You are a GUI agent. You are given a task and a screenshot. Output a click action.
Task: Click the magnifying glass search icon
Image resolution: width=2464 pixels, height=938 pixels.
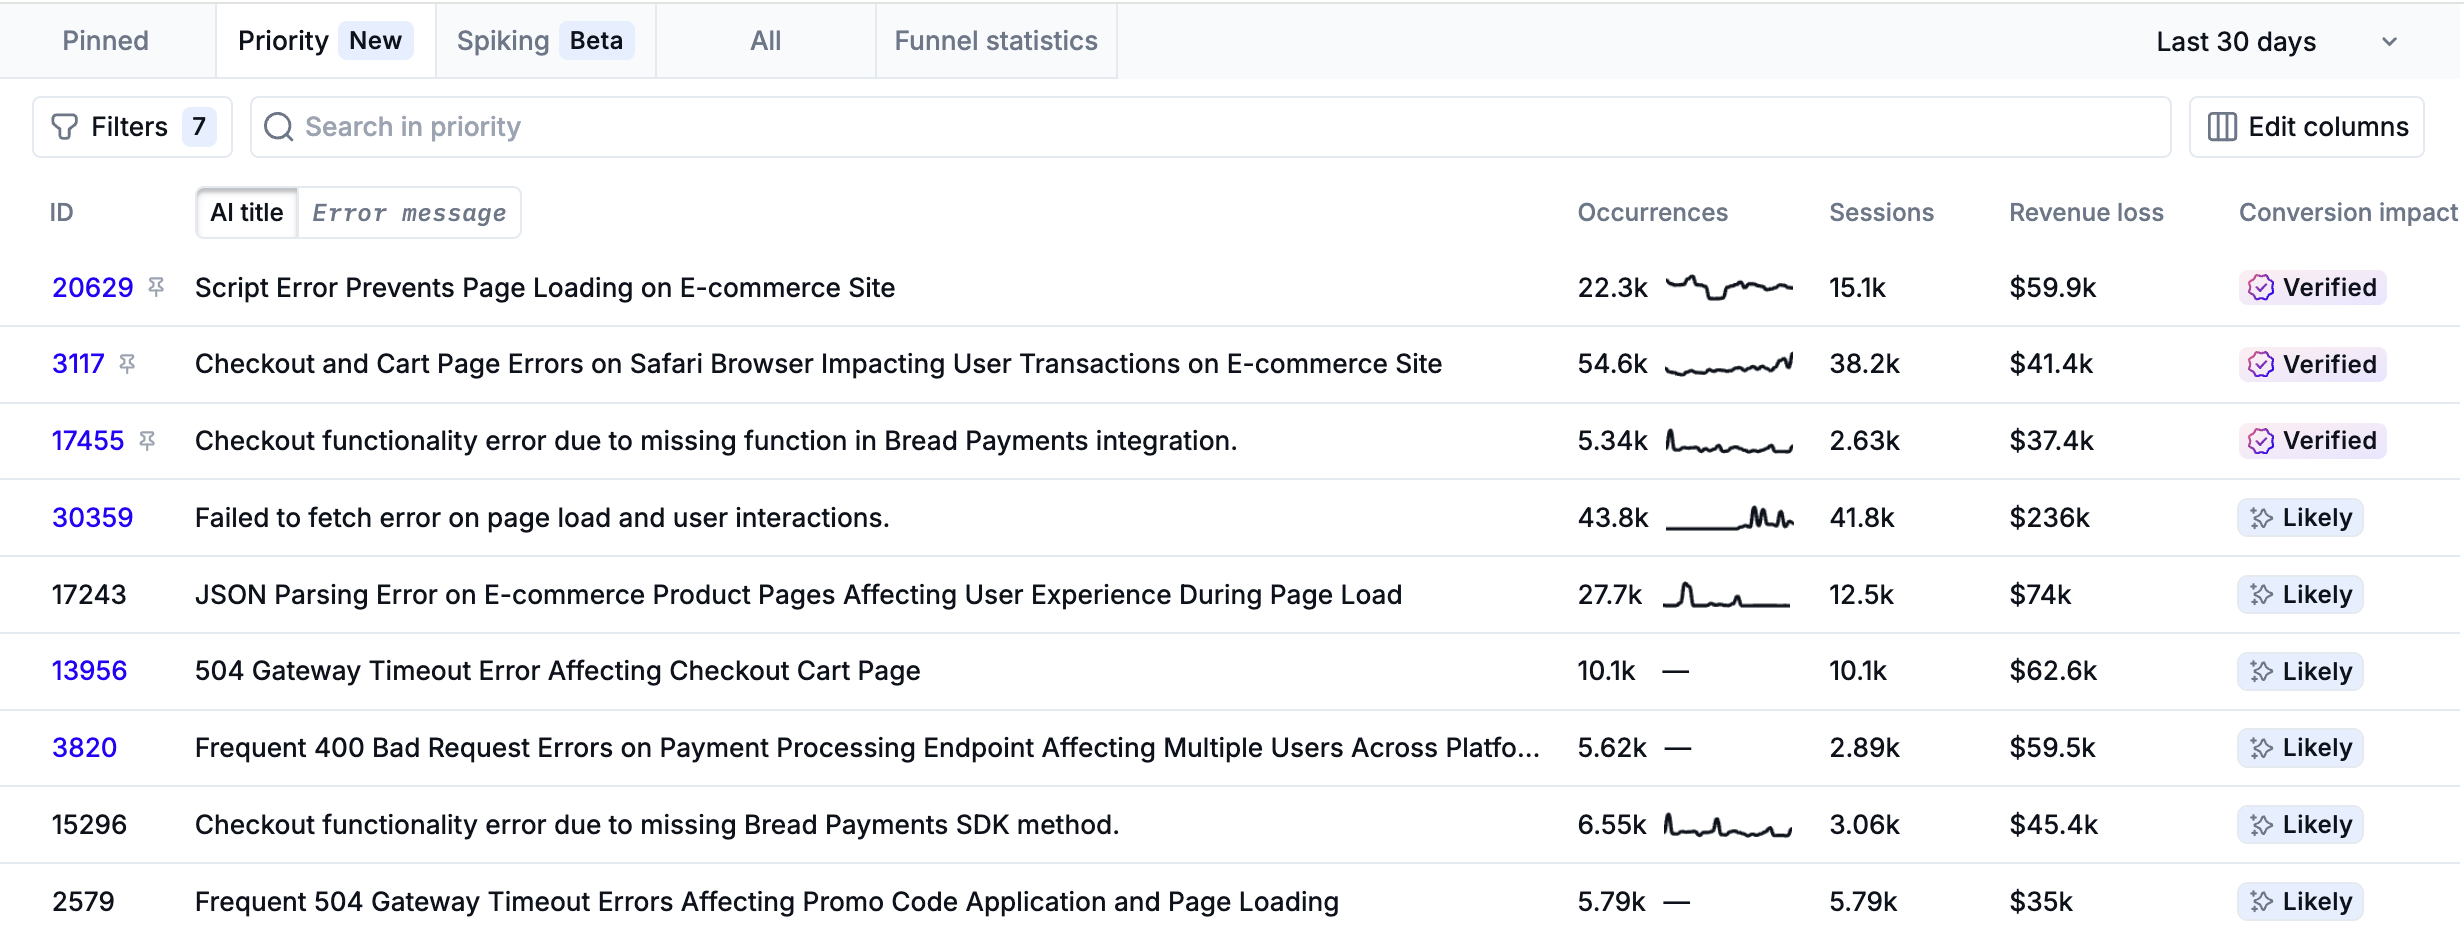click(279, 127)
